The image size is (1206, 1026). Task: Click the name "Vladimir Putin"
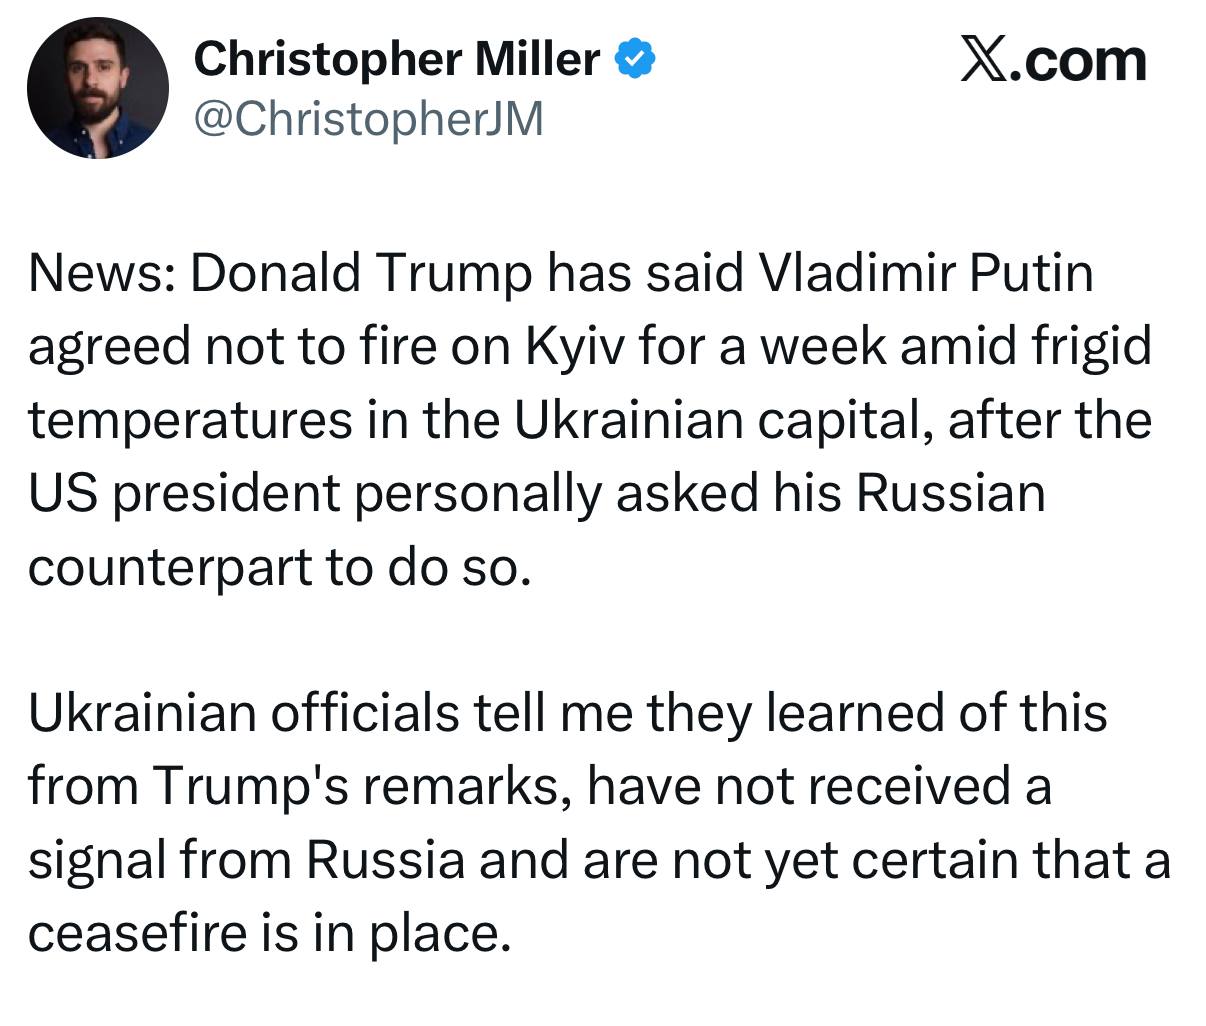[x=927, y=274]
